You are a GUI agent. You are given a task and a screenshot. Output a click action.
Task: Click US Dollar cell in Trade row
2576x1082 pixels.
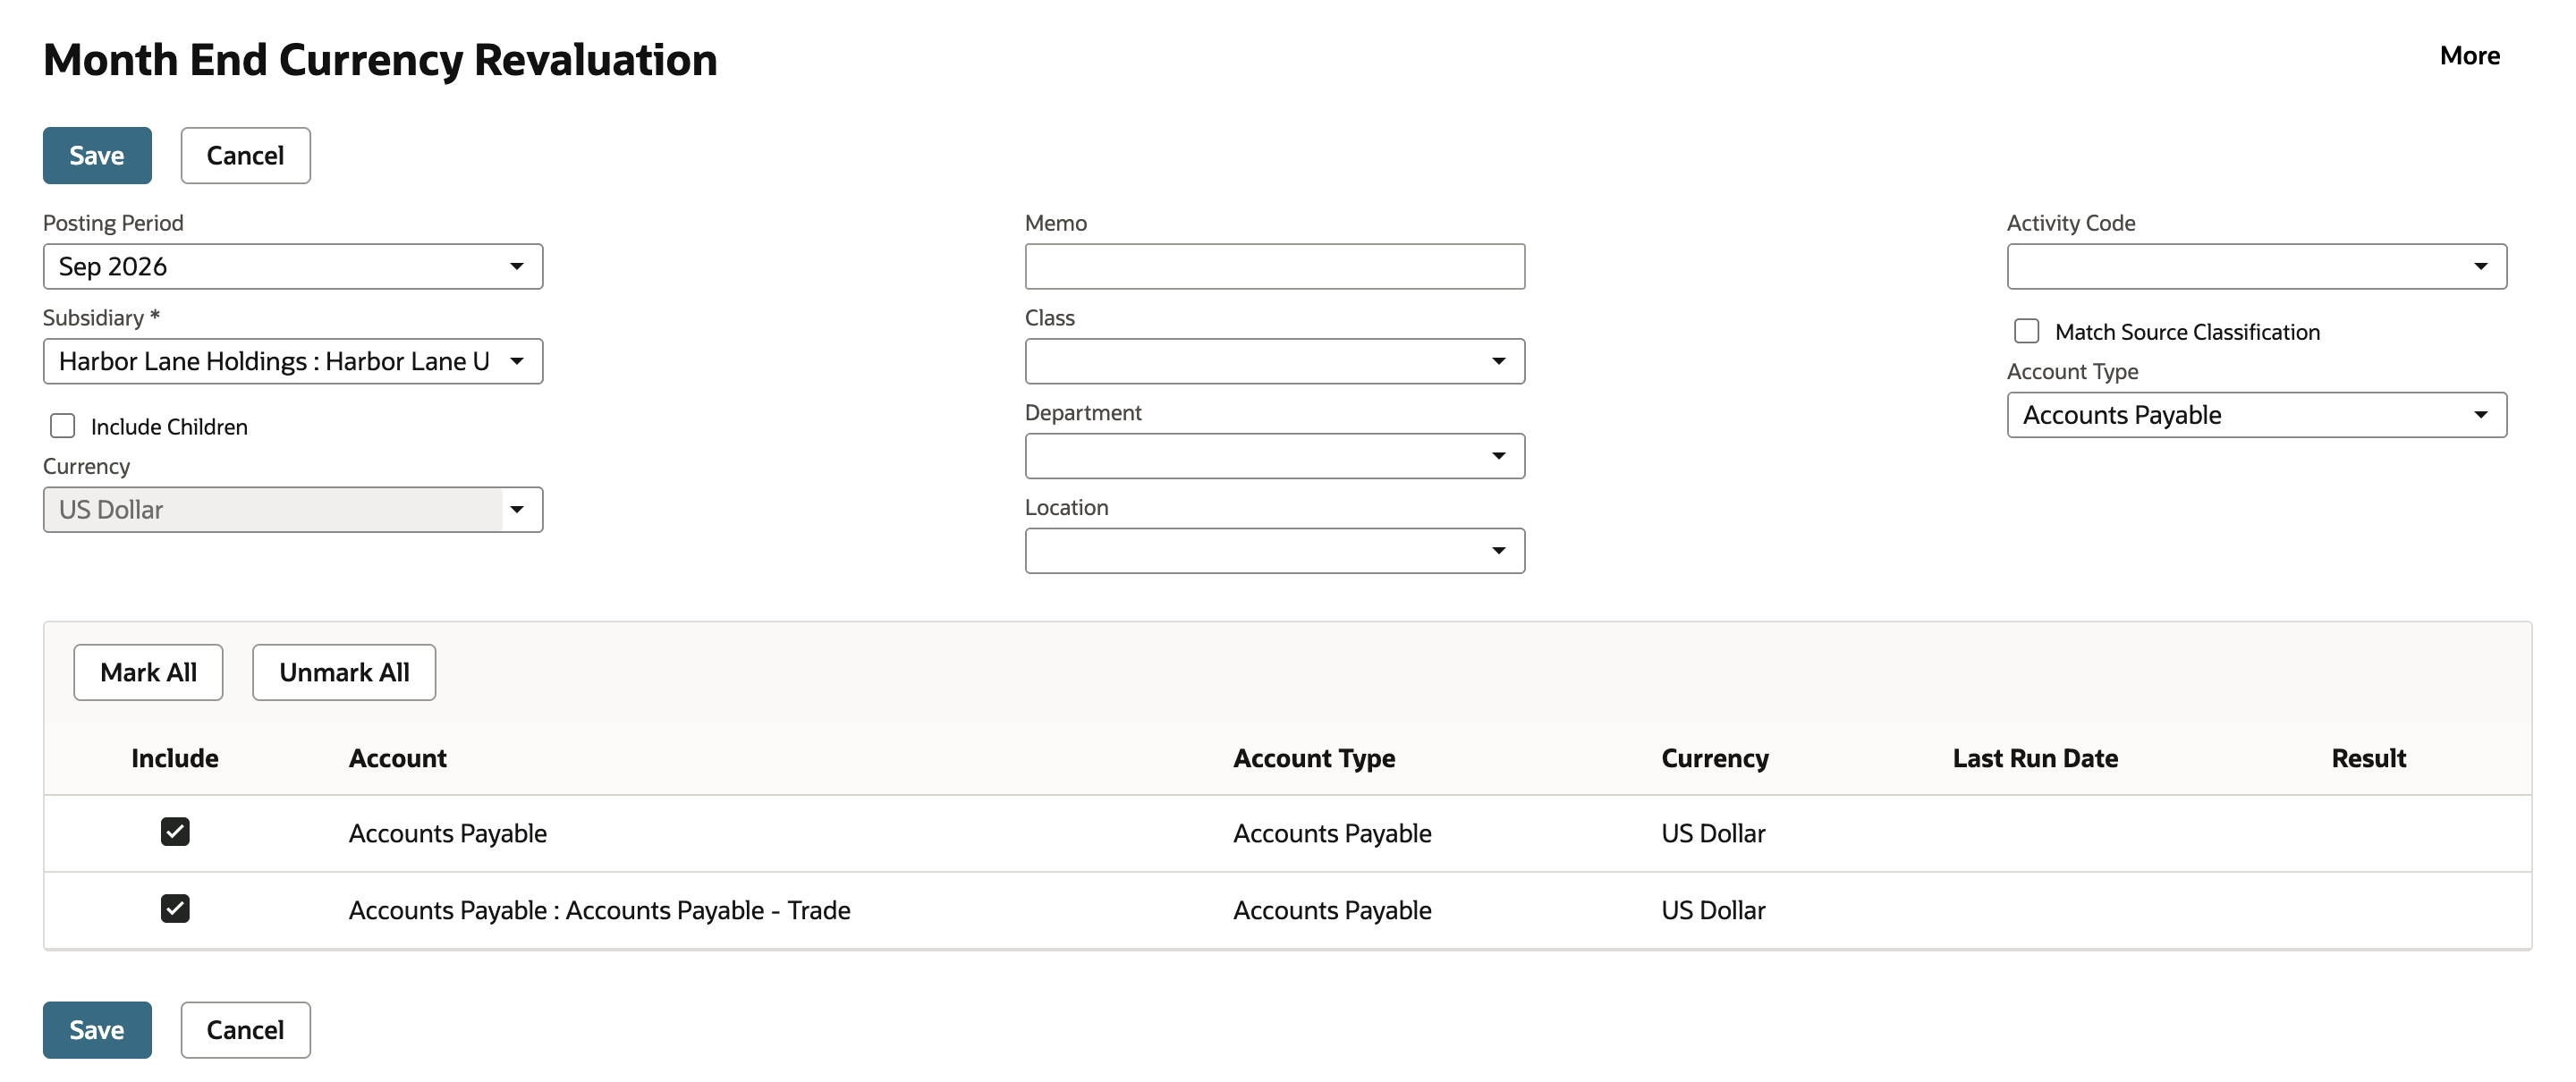[x=1713, y=910]
